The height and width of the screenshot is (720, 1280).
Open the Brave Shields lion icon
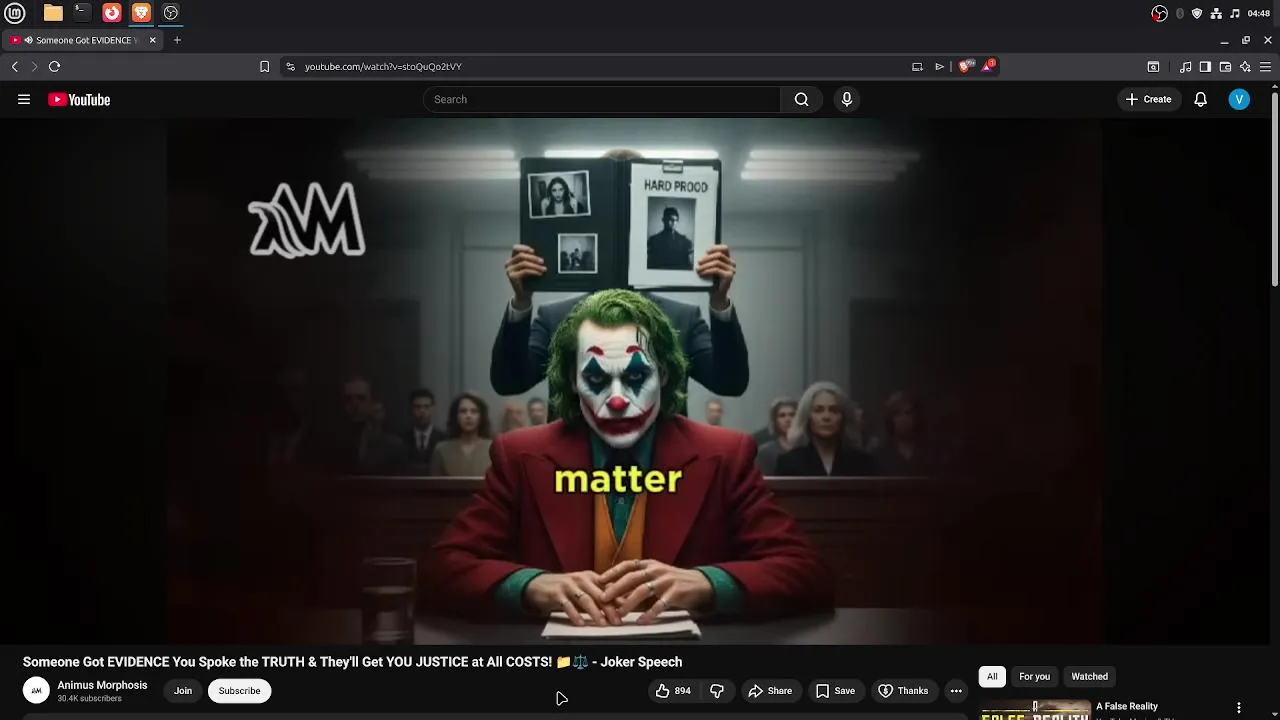[x=964, y=66]
